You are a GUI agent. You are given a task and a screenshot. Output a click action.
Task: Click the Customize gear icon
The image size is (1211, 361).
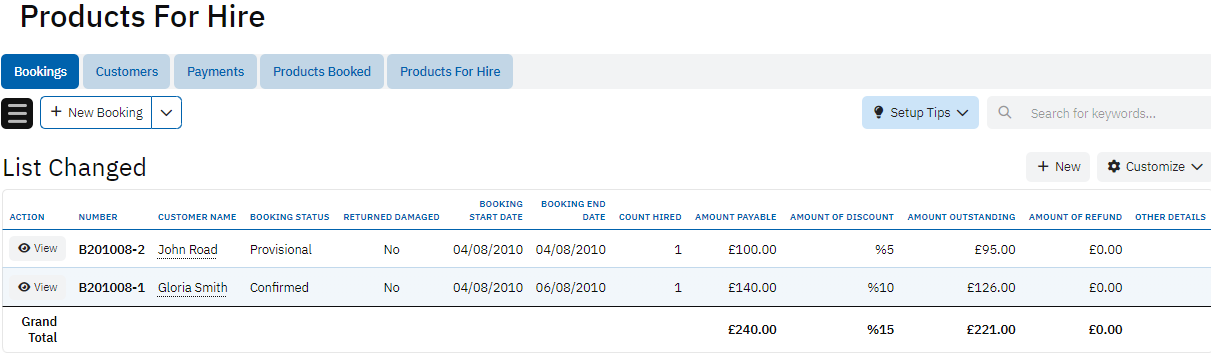[x=1114, y=167]
